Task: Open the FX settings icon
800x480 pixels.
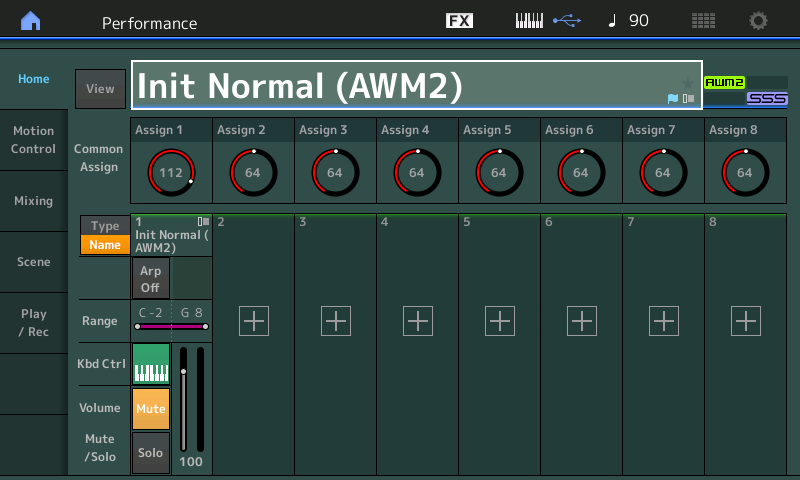Action: point(459,21)
